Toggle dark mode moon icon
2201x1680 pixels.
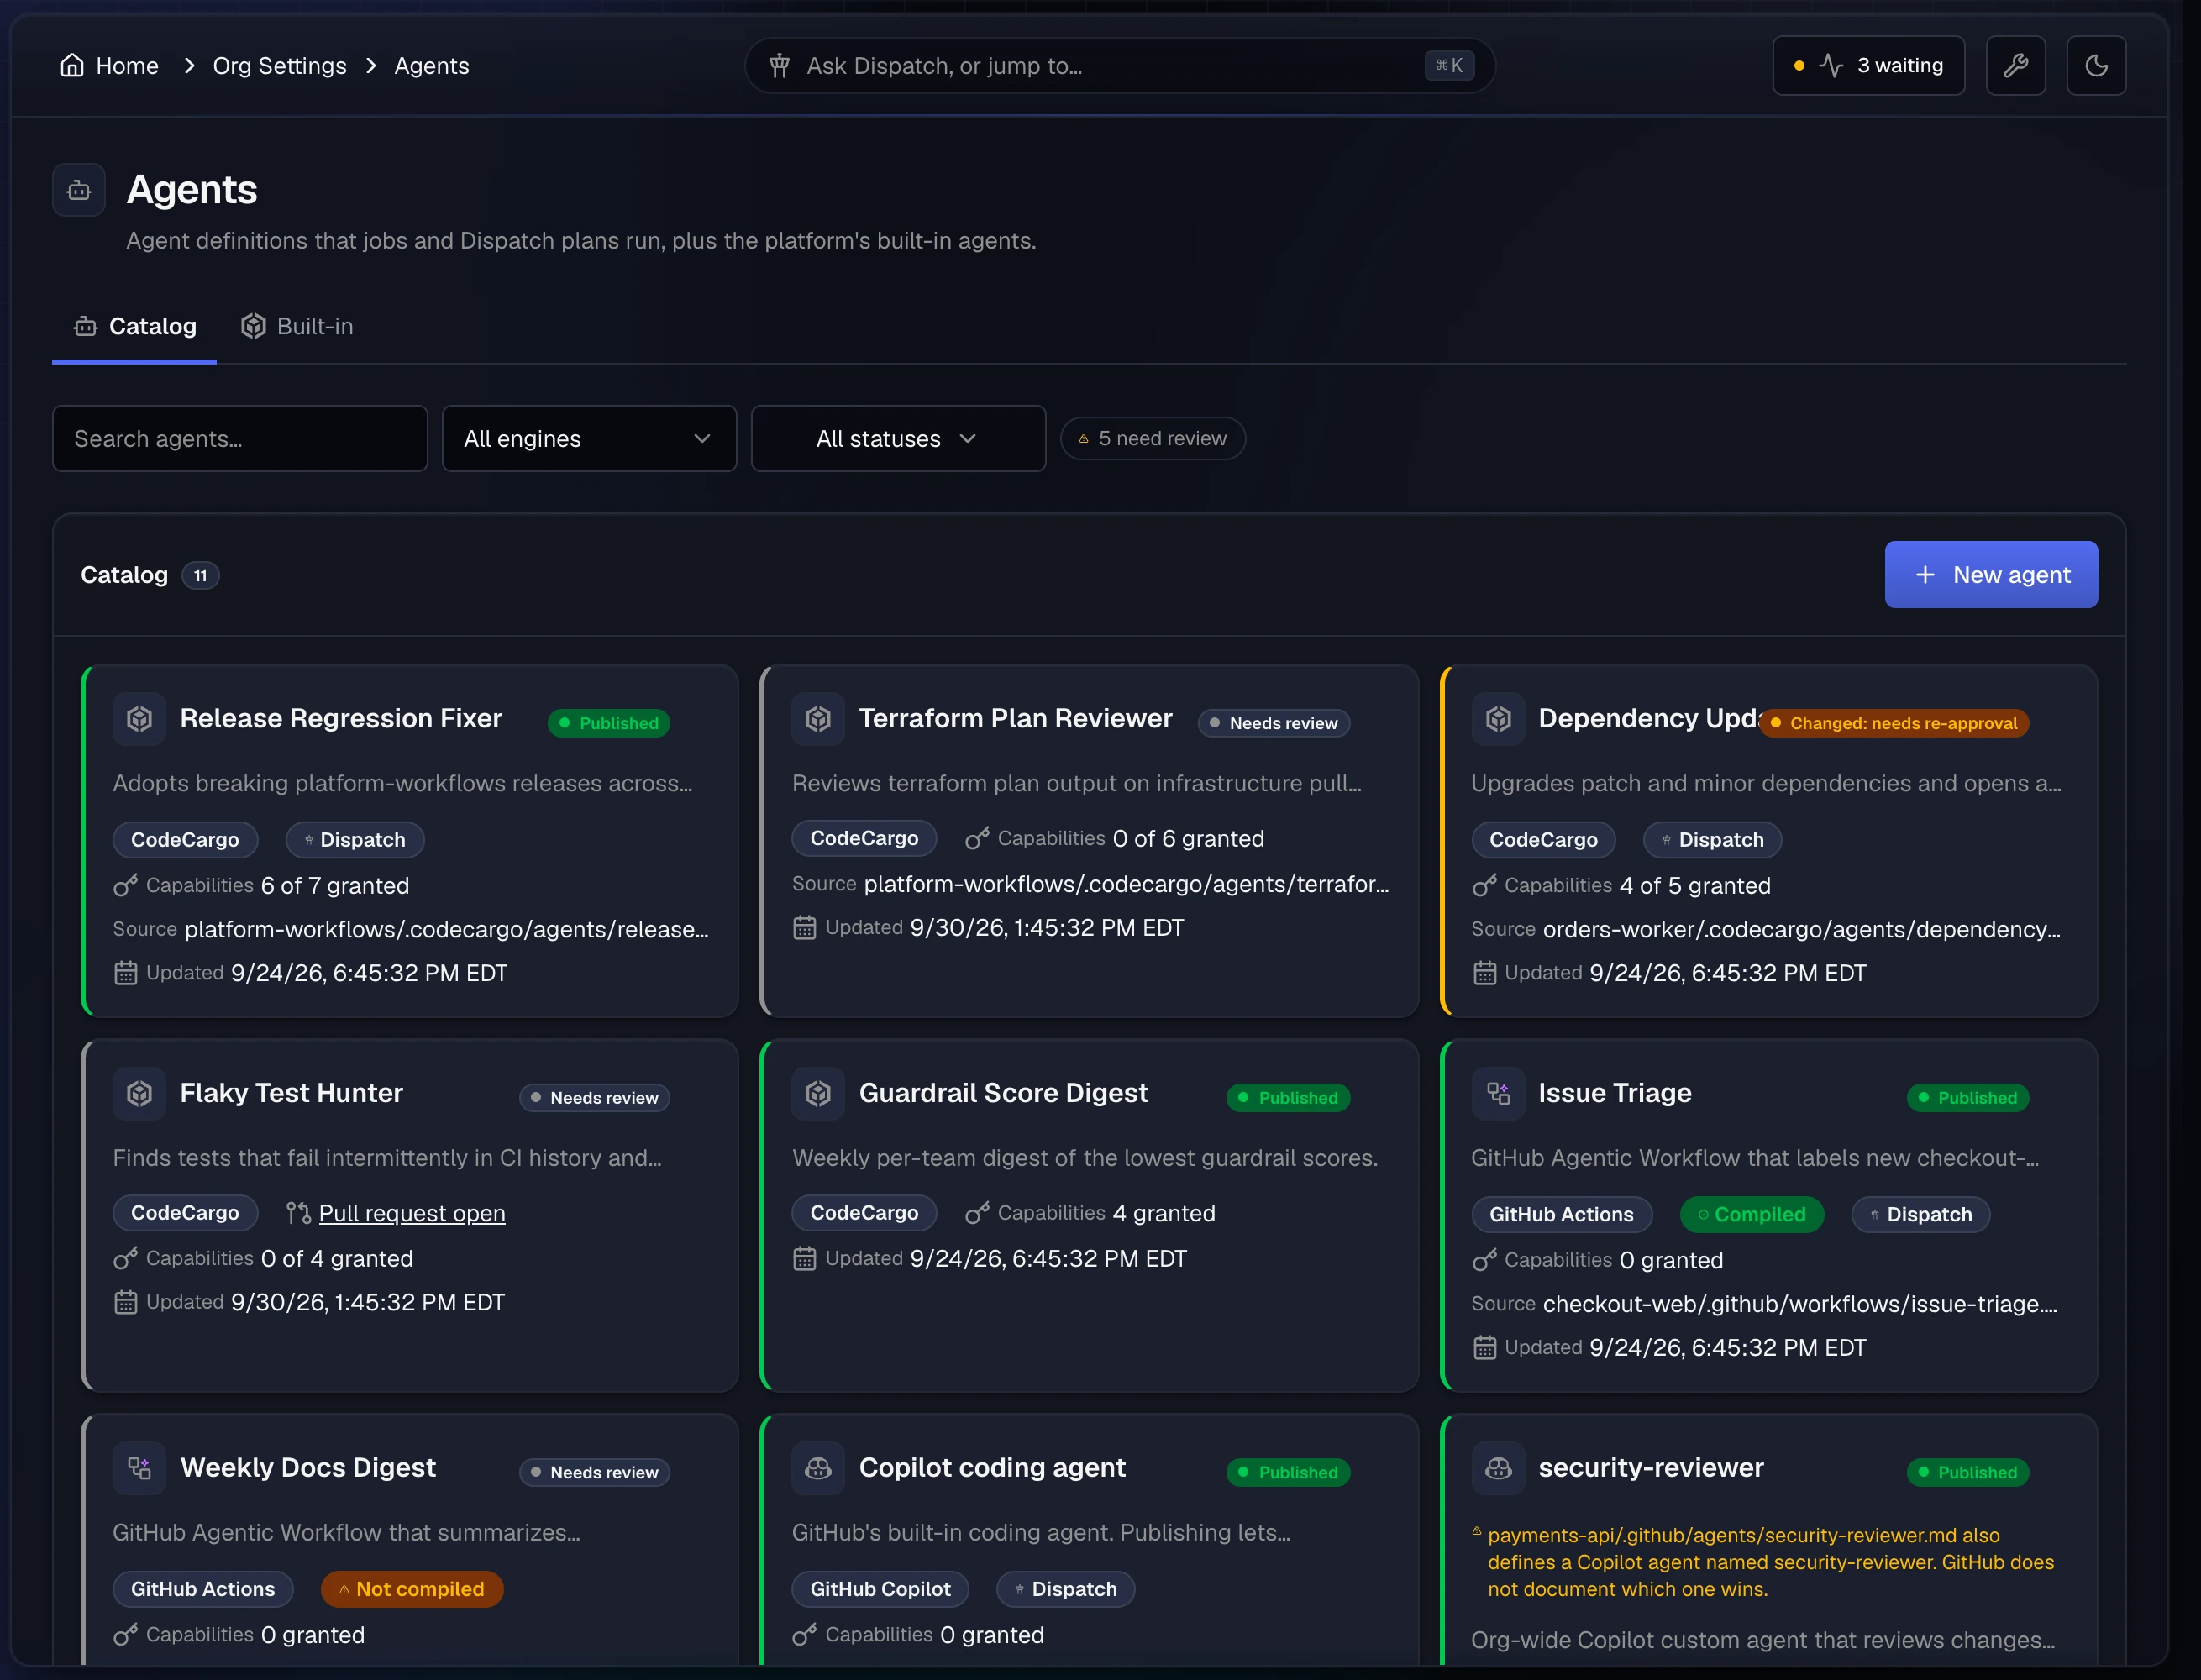point(2096,66)
